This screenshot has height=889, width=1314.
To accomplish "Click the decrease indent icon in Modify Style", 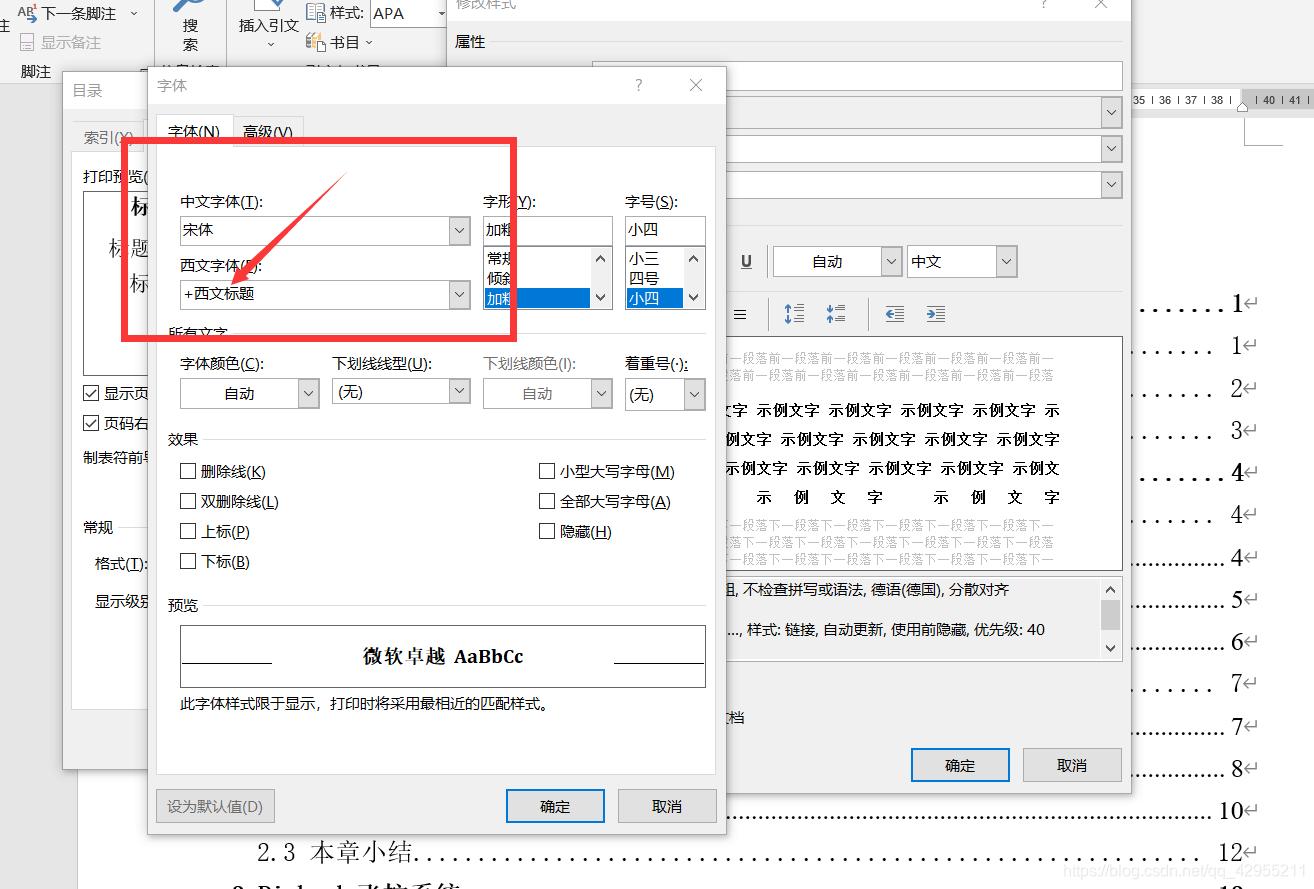I will click(x=895, y=314).
